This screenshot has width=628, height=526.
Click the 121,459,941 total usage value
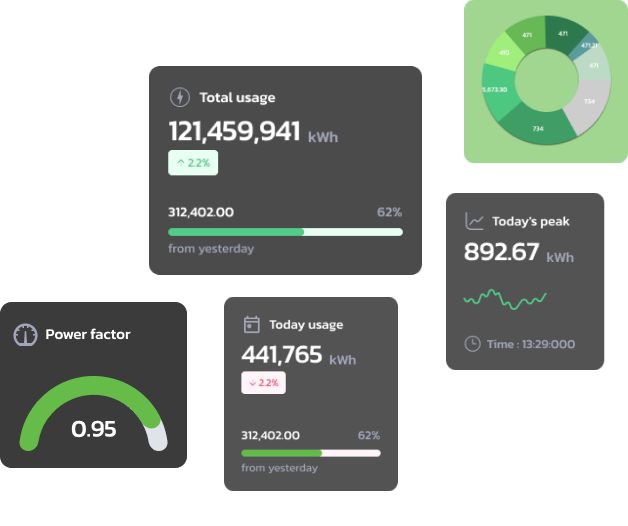(234, 132)
